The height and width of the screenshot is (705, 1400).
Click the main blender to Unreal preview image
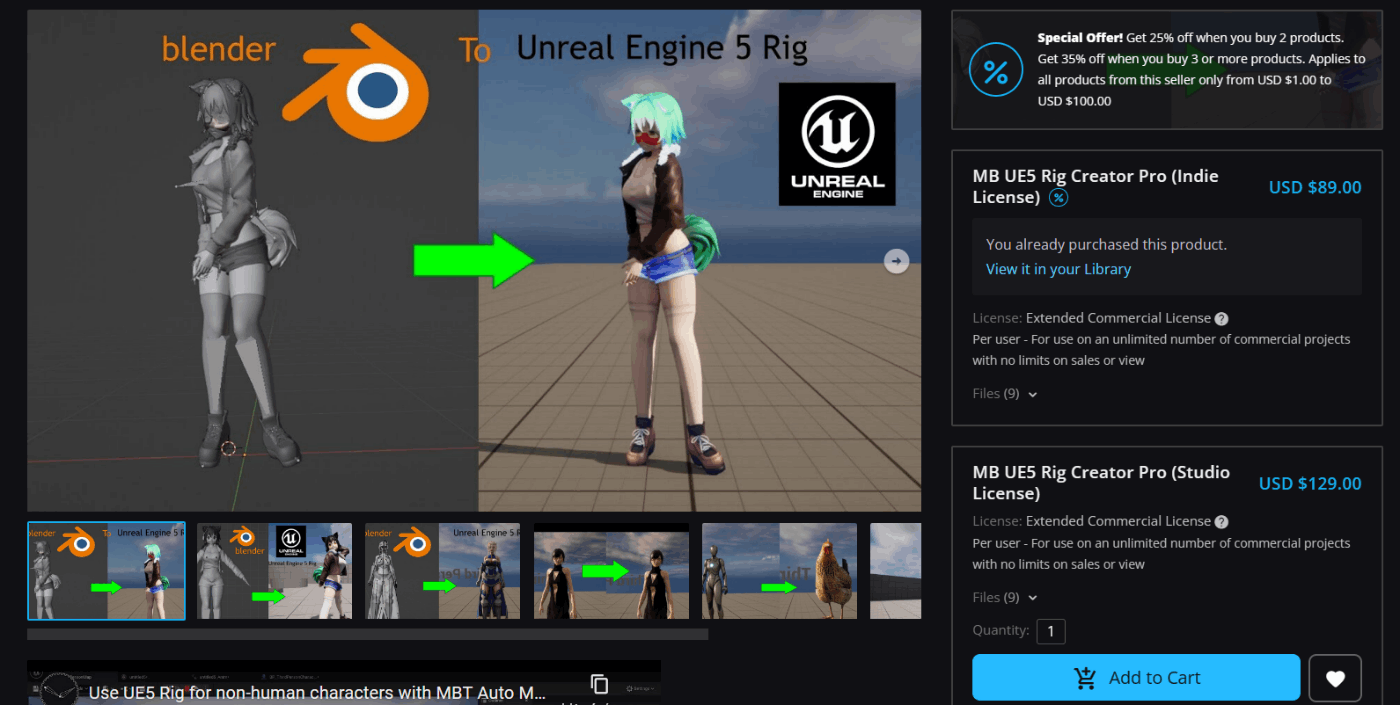click(x=474, y=261)
